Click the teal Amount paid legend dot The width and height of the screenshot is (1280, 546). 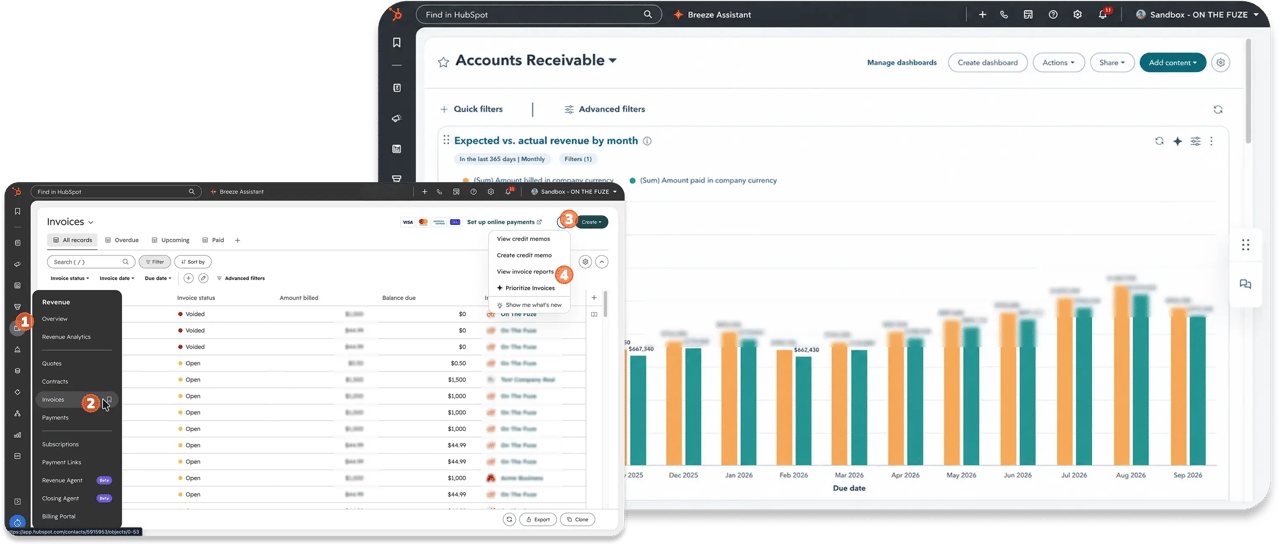tap(633, 181)
